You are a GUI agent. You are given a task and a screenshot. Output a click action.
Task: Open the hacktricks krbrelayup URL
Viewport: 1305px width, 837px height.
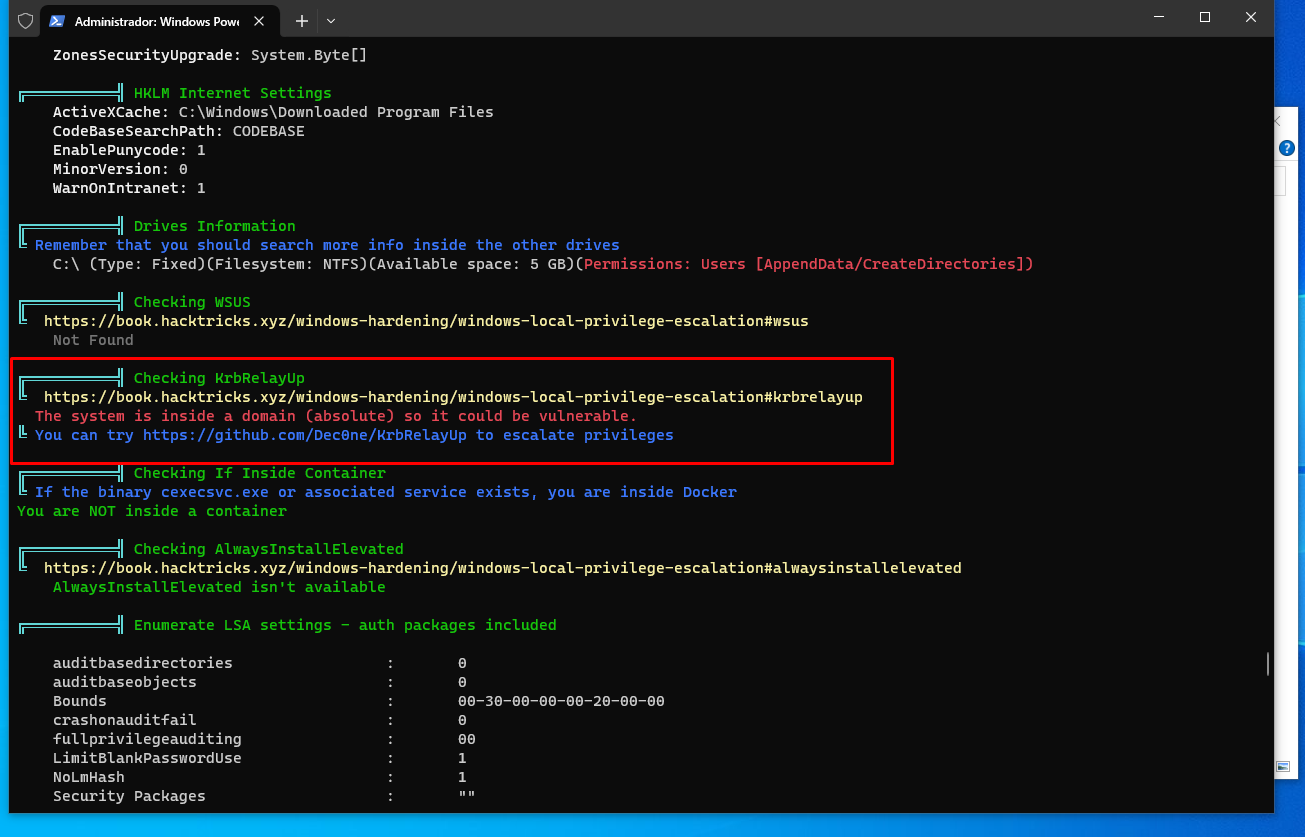(x=453, y=397)
